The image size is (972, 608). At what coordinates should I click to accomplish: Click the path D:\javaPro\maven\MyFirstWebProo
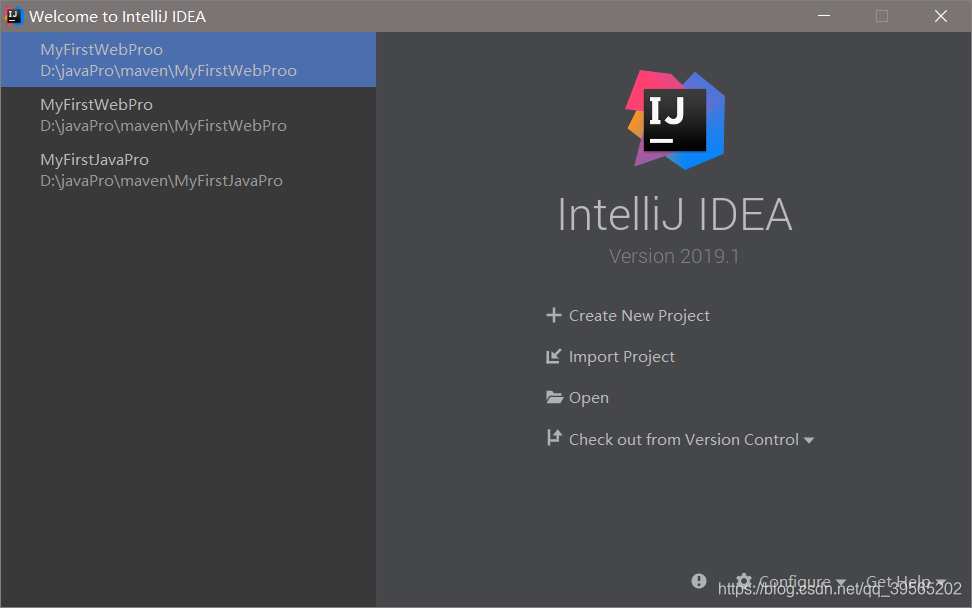point(169,71)
